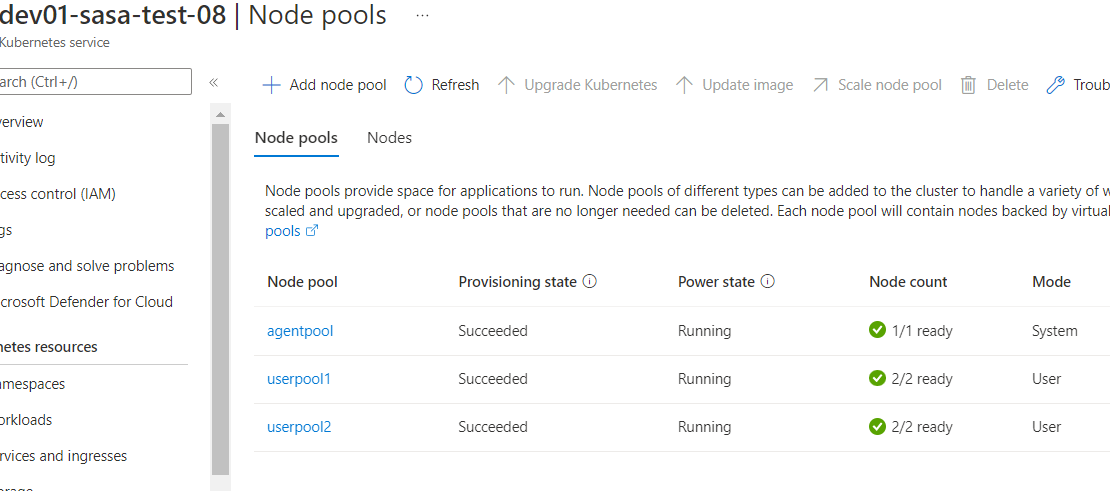The image size is (1110, 491).
Task: Click Succeeded in the agentpool row
Action: click(x=493, y=330)
